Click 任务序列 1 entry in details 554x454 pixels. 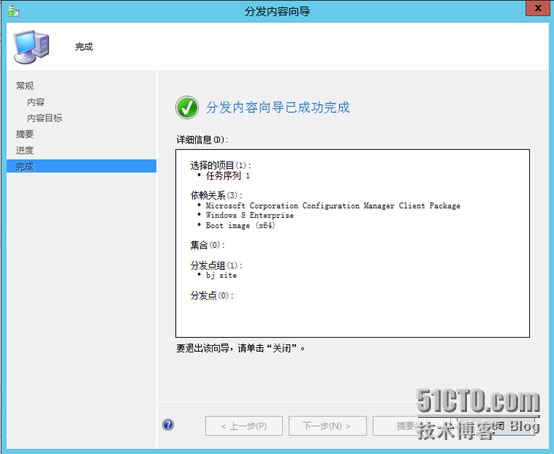pos(228,175)
